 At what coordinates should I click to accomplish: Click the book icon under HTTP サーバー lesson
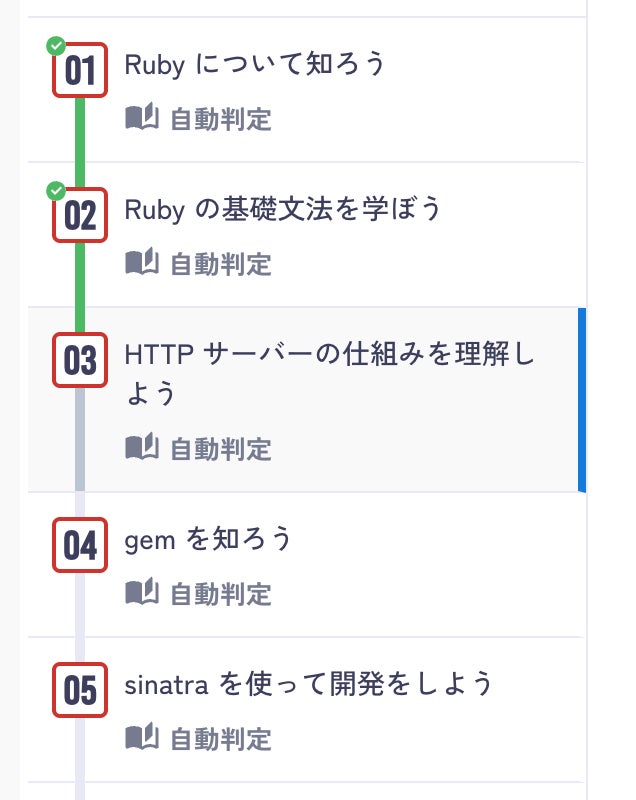pyautogui.click(x=141, y=447)
